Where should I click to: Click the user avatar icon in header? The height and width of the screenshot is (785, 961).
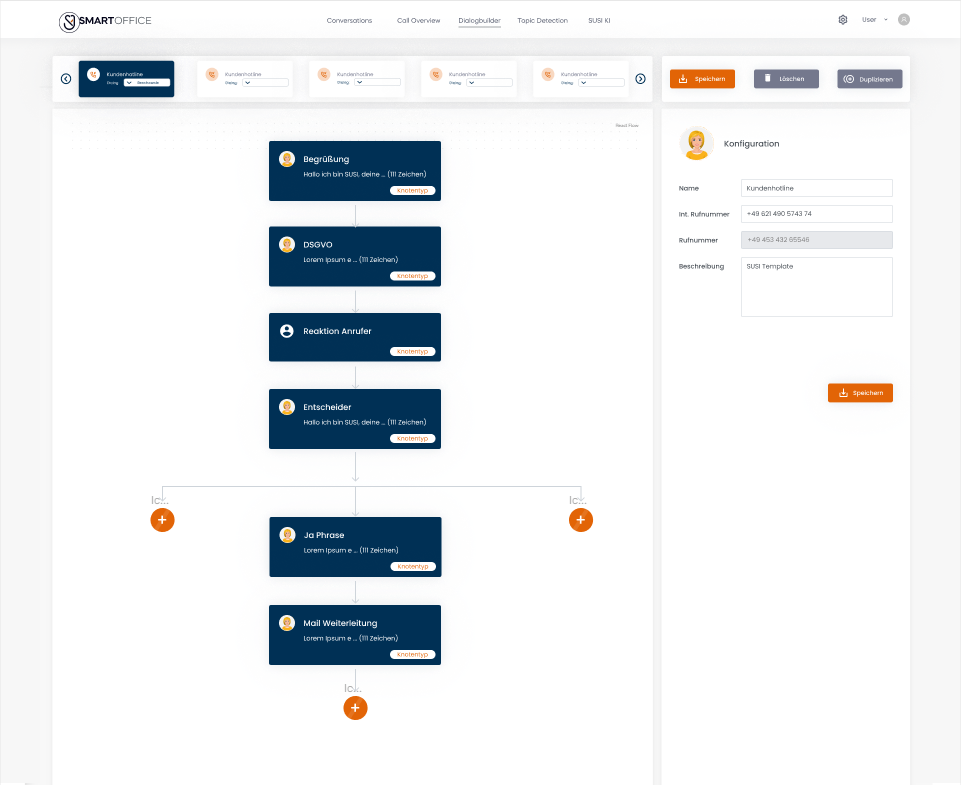click(903, 20)
